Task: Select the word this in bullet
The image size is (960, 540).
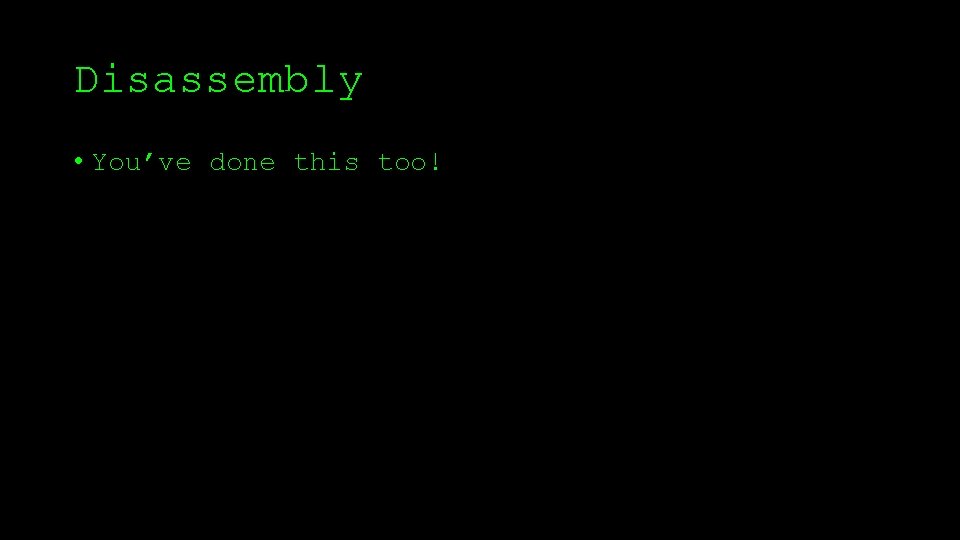Action: pos(326,162)
